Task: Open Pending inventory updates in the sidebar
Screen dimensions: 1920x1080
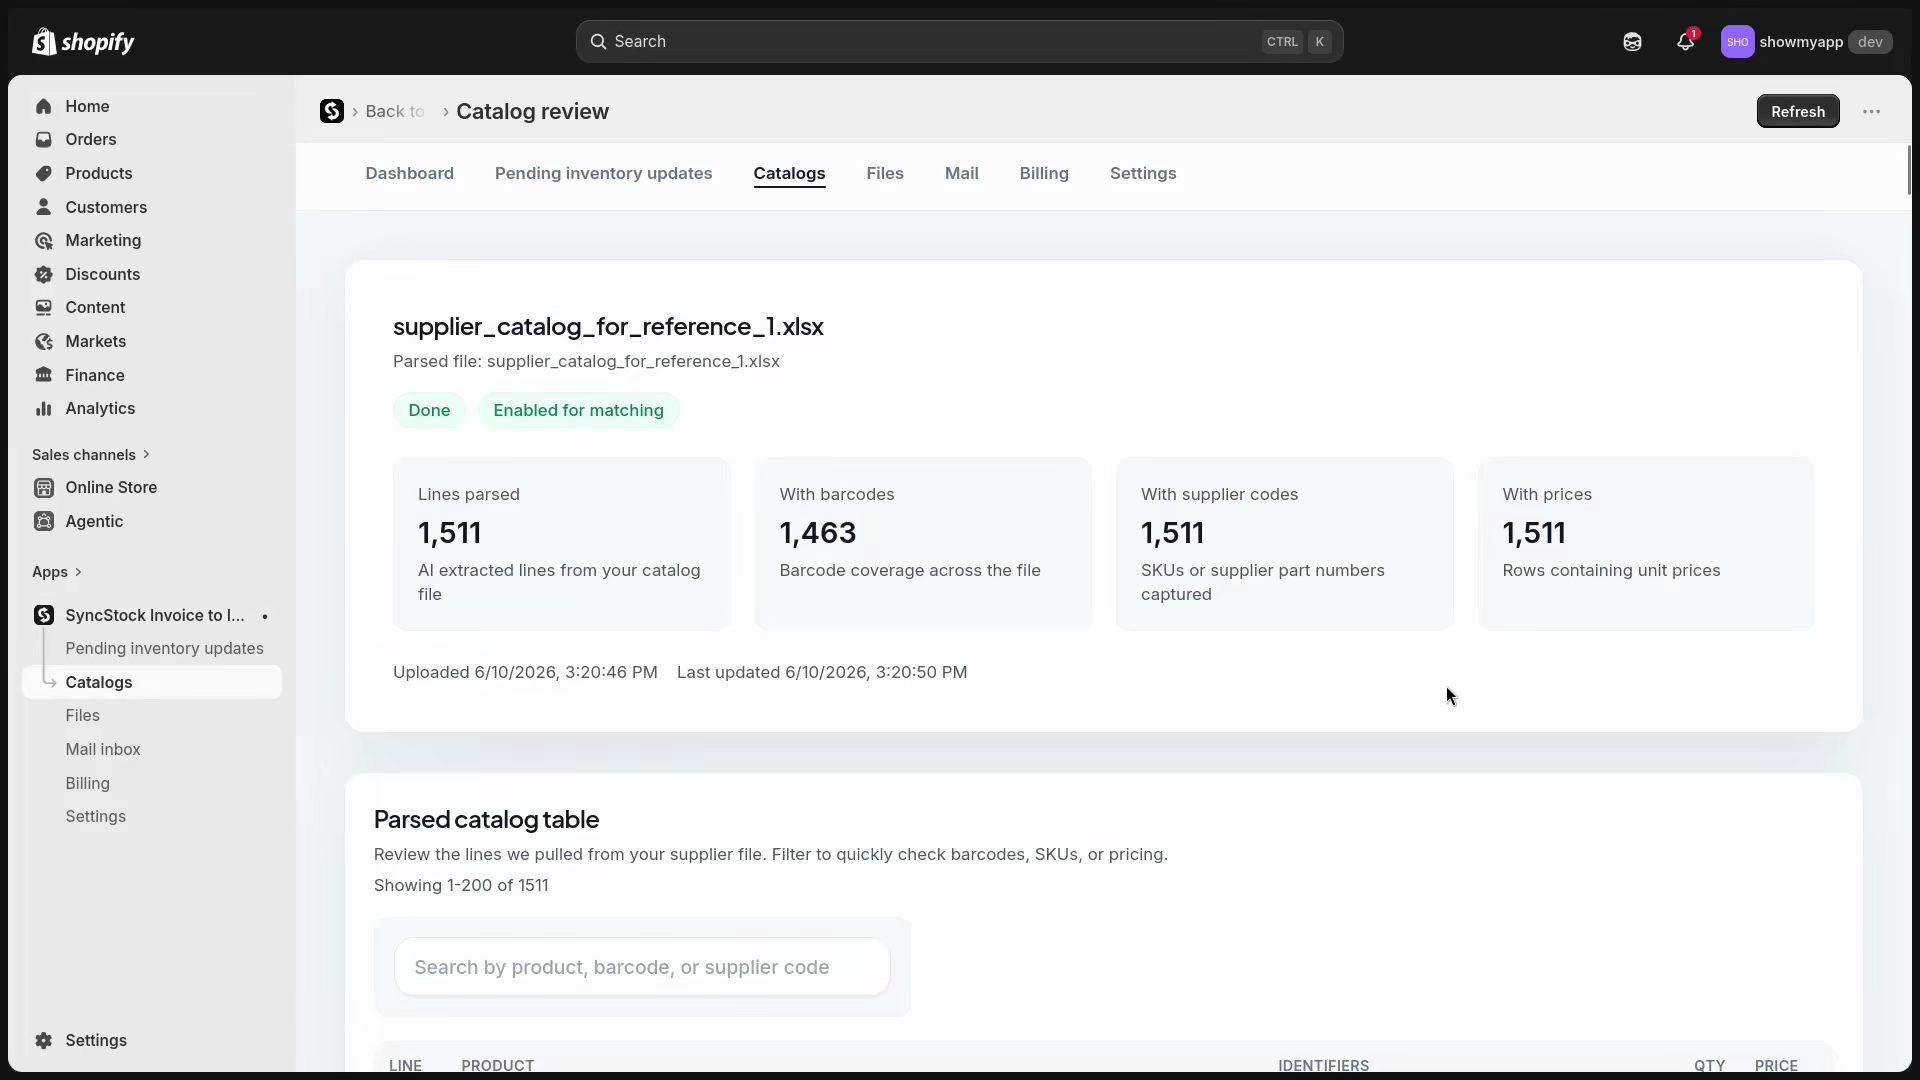Action: [x=164, y=648]
